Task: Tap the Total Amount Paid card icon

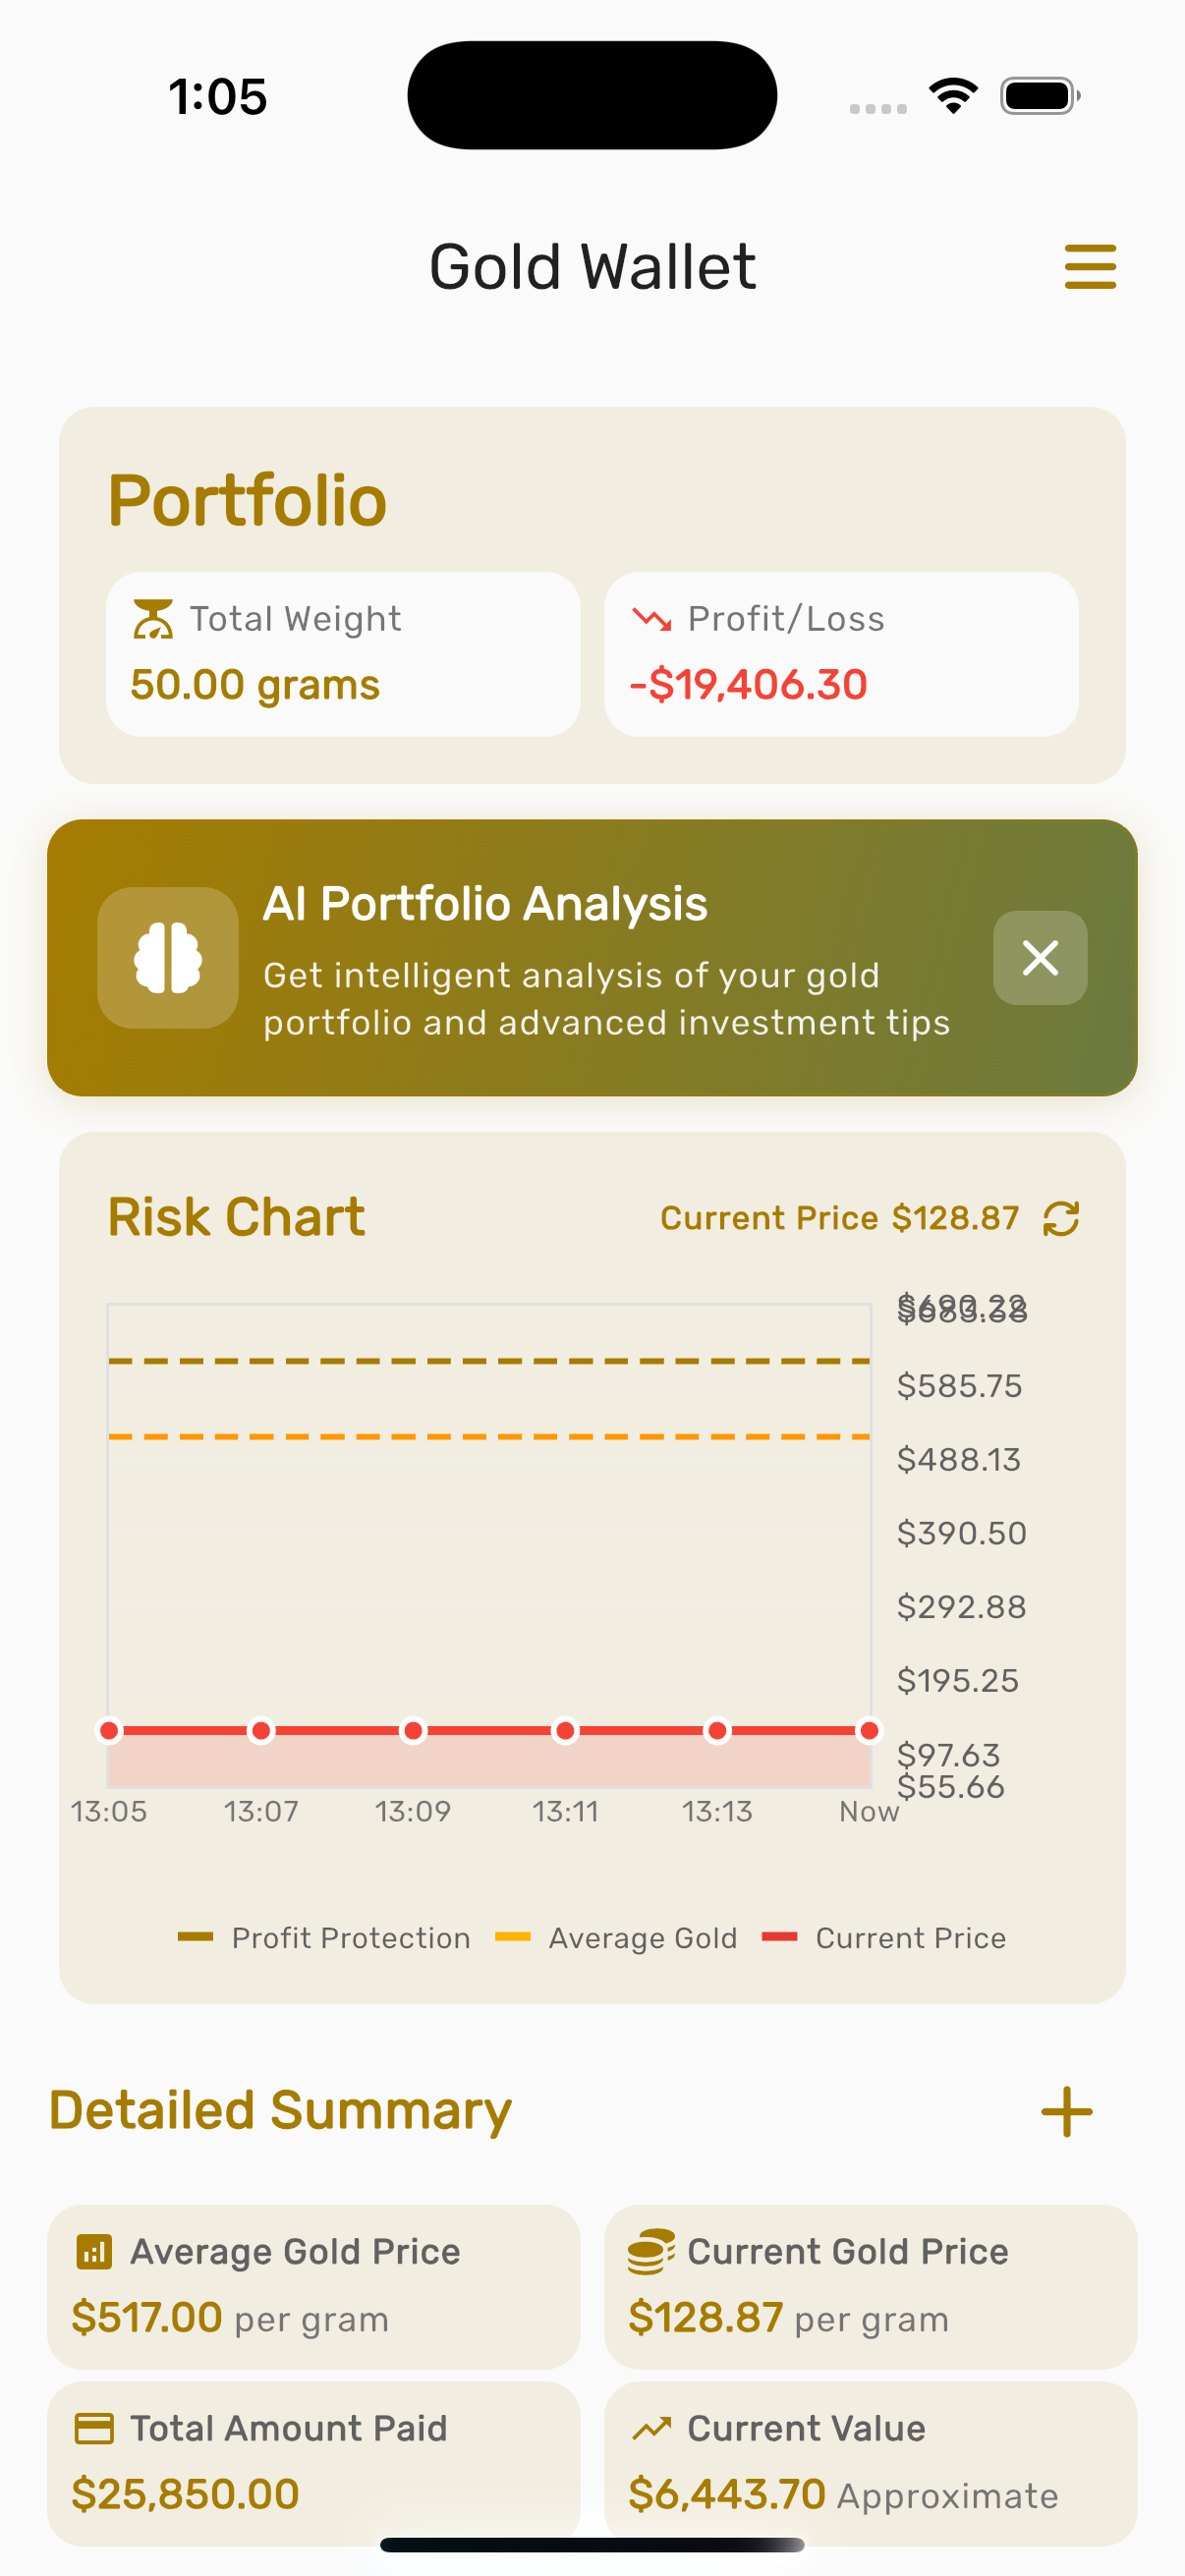Action: 94,2428
